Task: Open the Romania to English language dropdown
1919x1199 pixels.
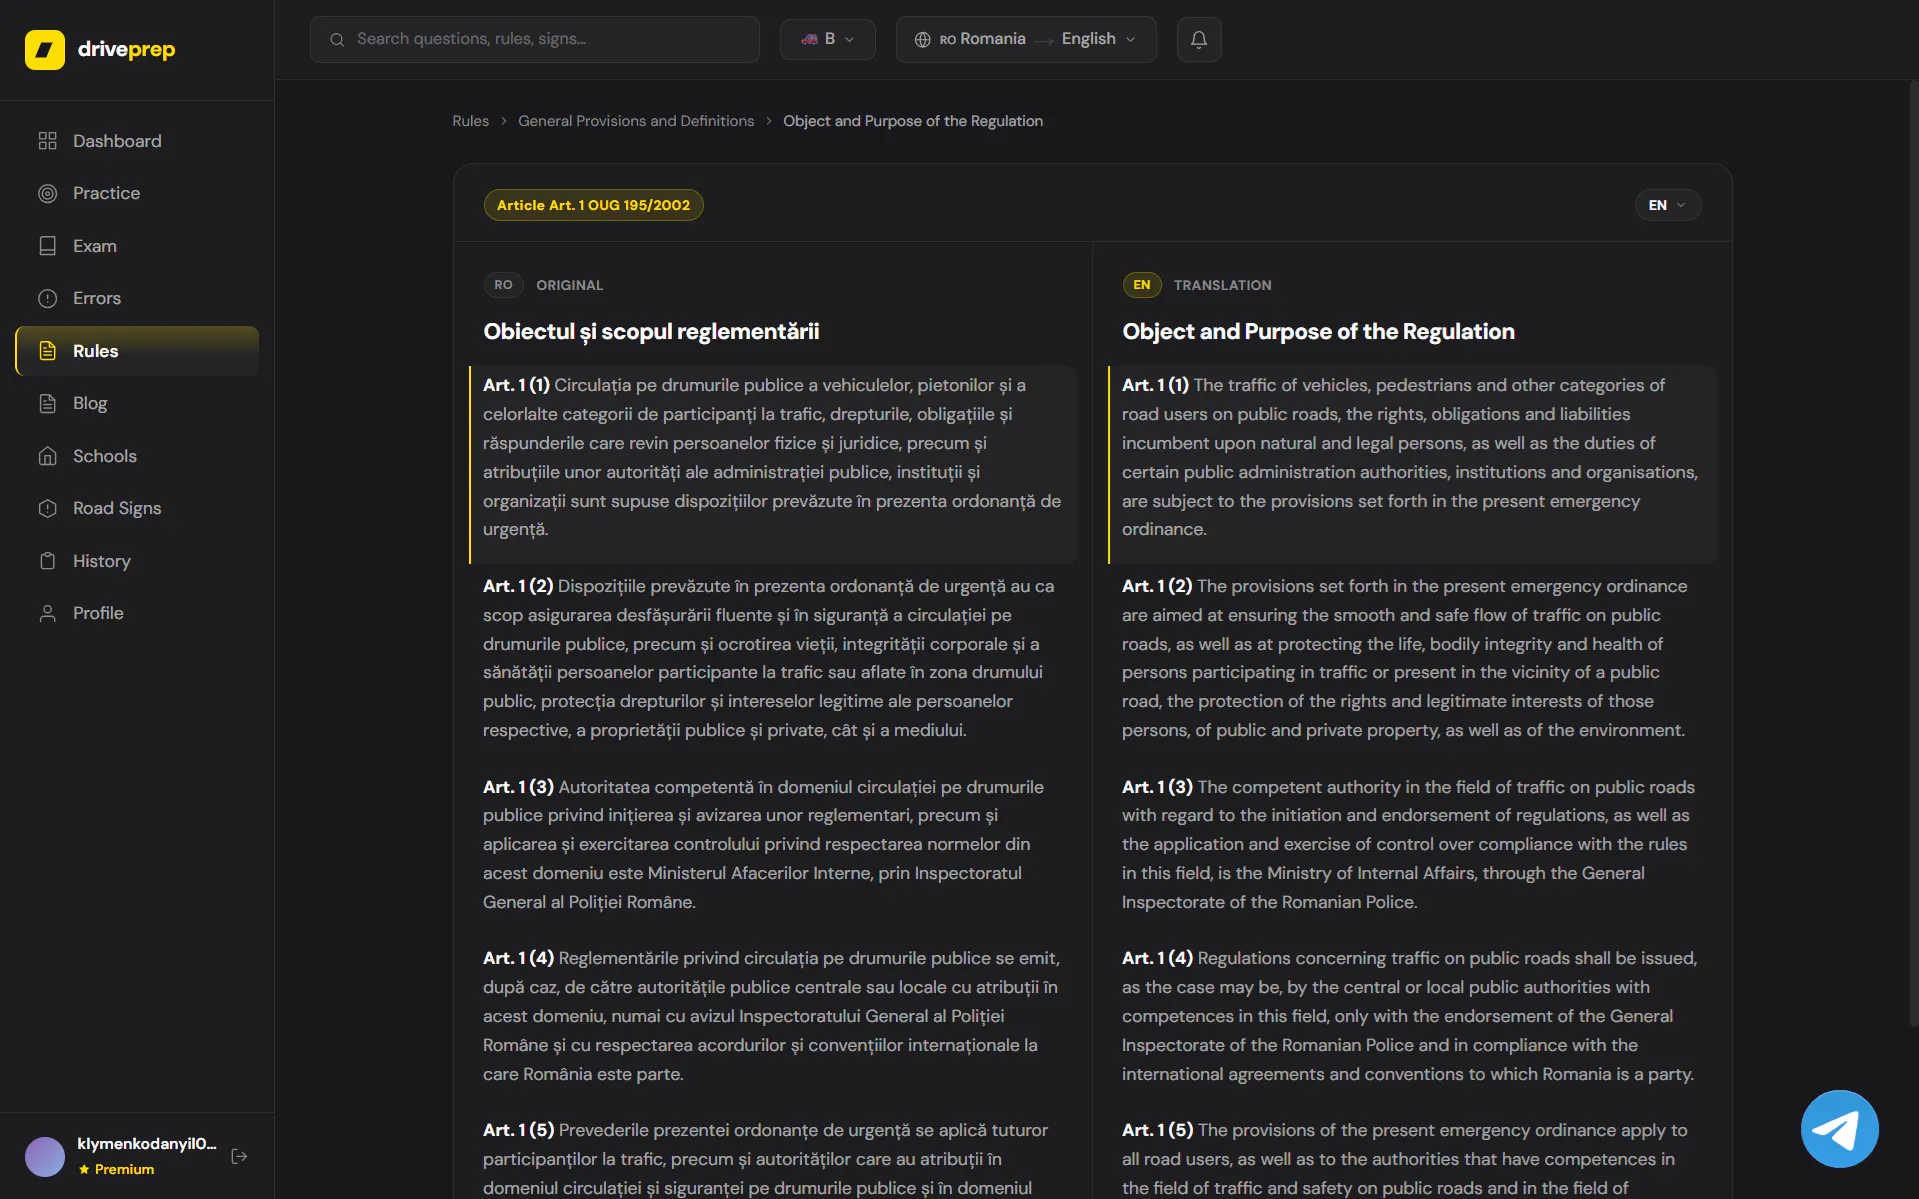Action: coord(1026,40)
